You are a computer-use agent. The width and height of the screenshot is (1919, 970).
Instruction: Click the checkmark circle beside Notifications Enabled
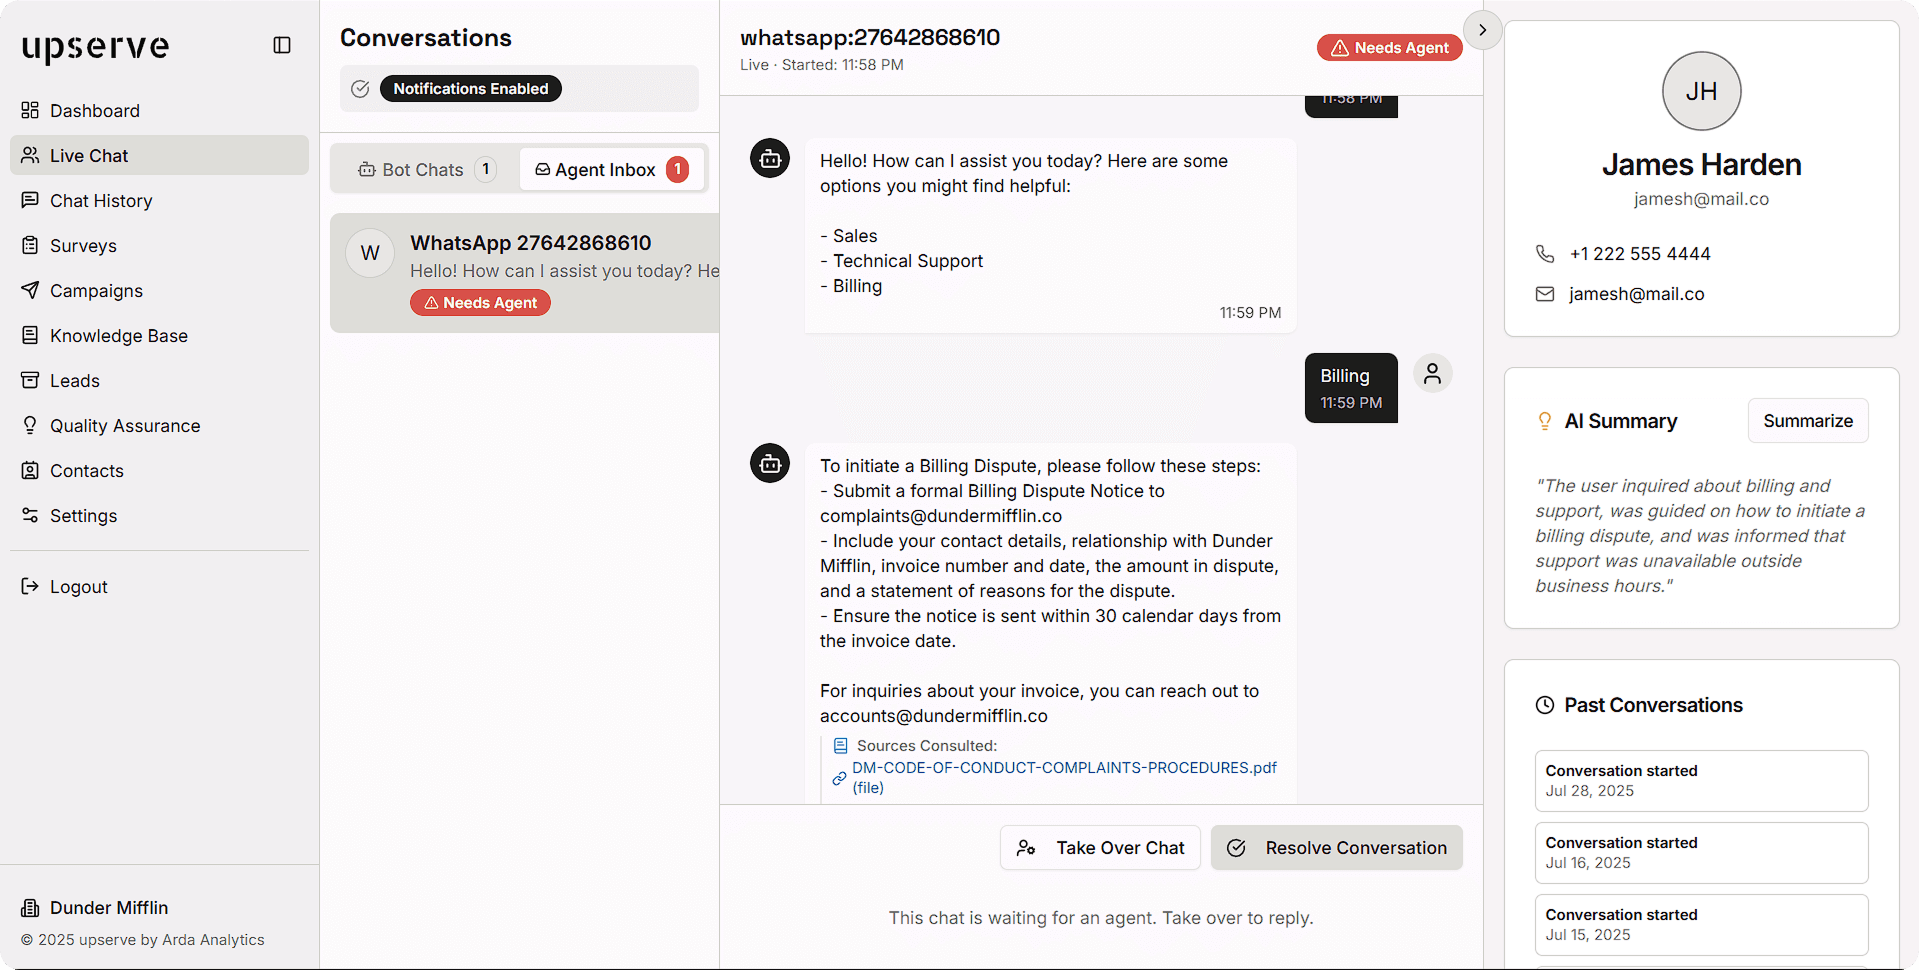(360, 88)
